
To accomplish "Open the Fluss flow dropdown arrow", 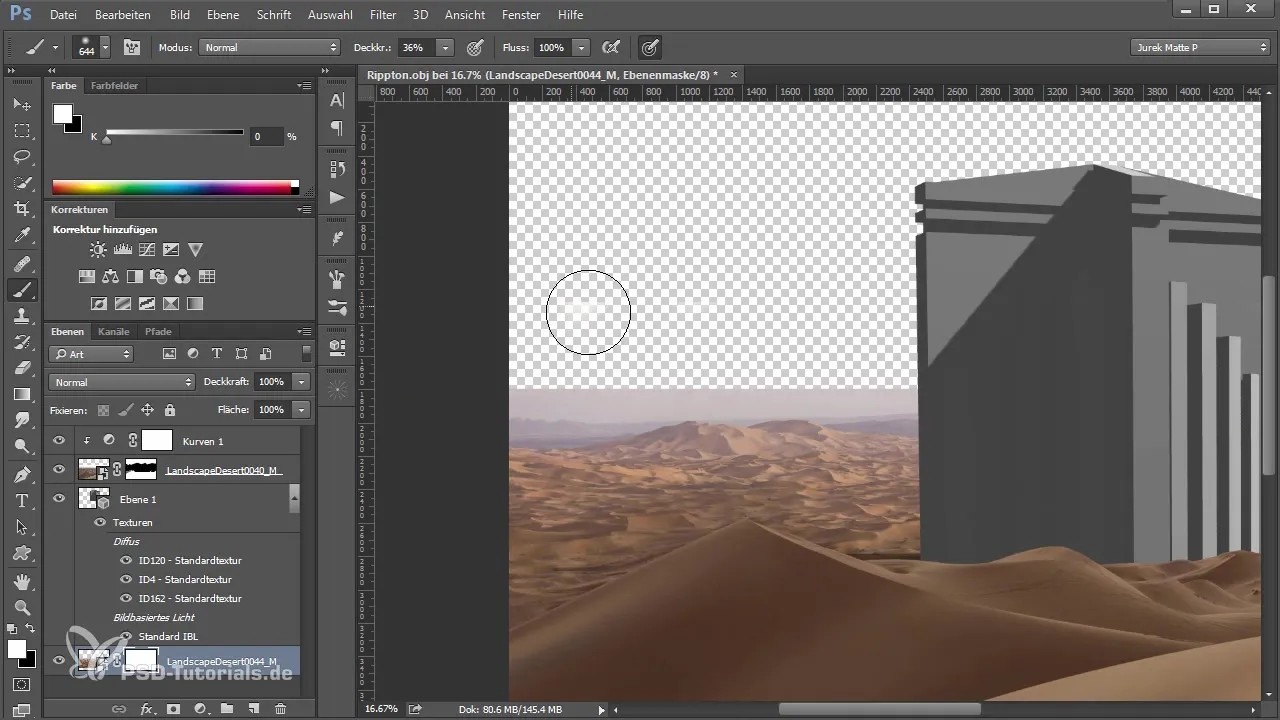I will point(581,47).
